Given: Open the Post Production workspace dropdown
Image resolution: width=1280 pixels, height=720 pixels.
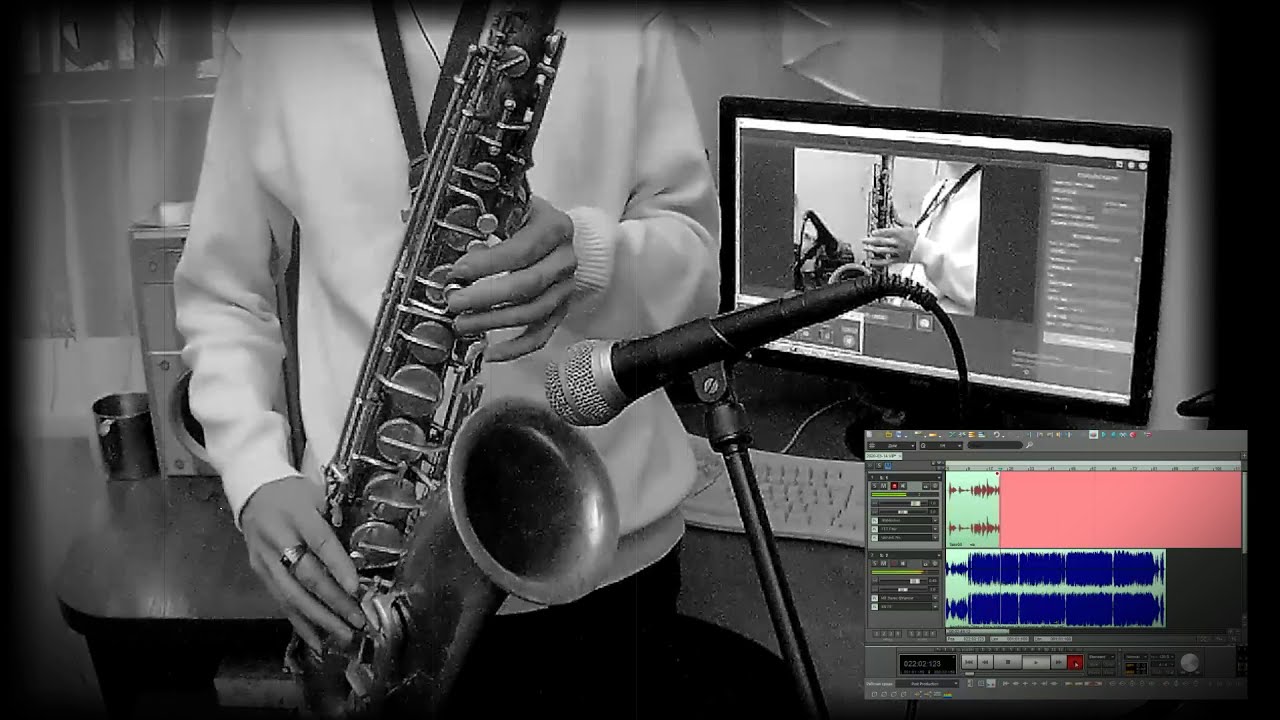Looking at the screenshot, I should tap(926, 684).
